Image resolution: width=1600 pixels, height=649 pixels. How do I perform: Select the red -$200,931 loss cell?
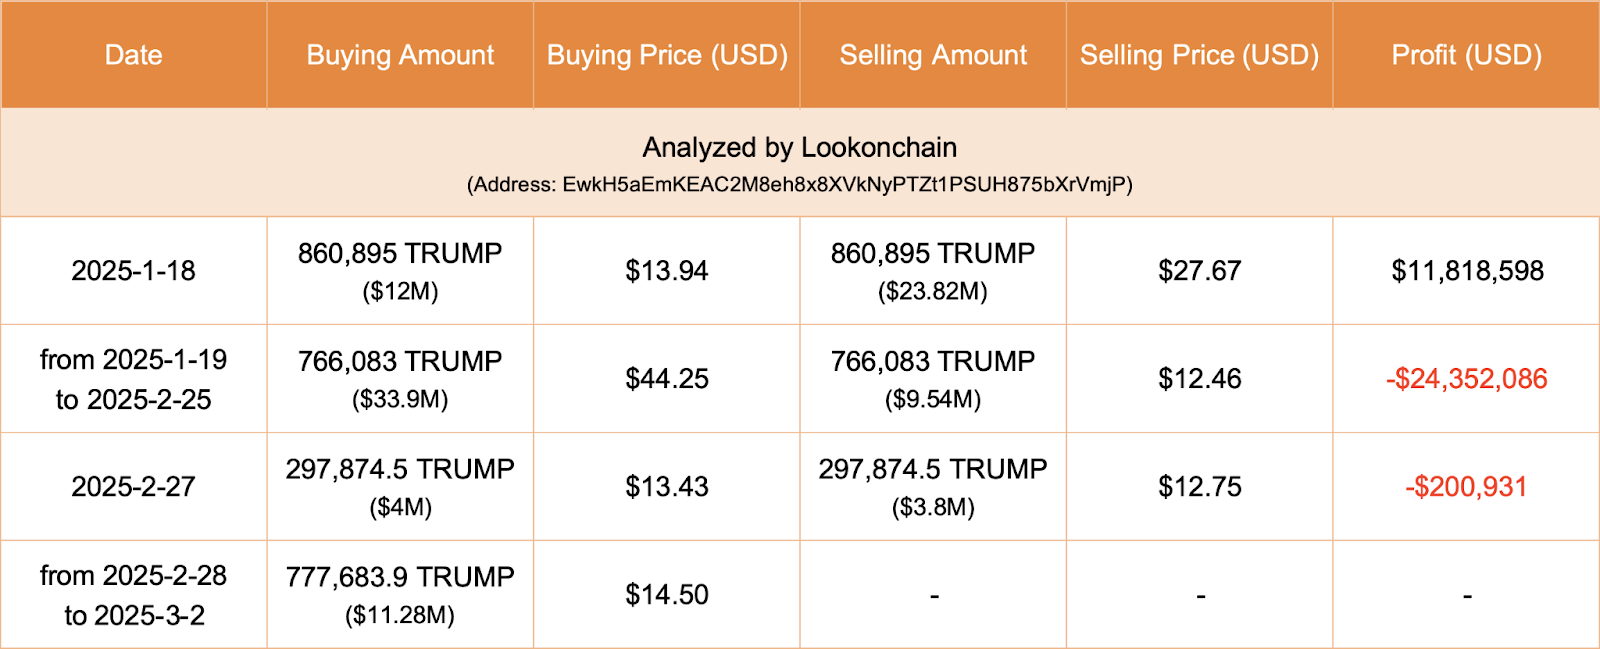1466,487
